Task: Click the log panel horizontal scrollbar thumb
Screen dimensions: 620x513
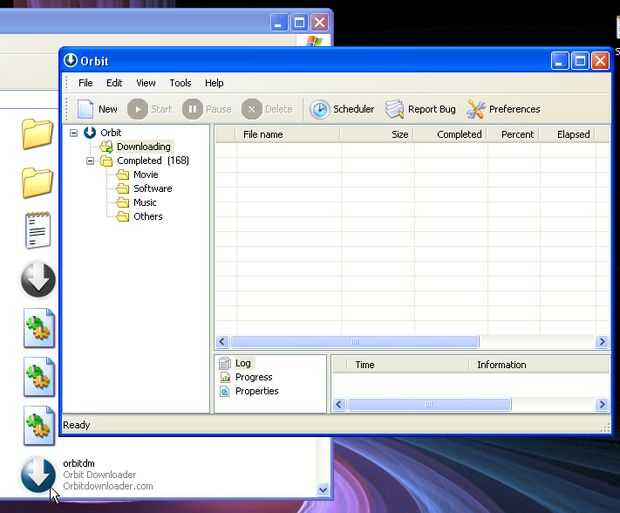Action: pyautogui.click(x=429, y=404)
